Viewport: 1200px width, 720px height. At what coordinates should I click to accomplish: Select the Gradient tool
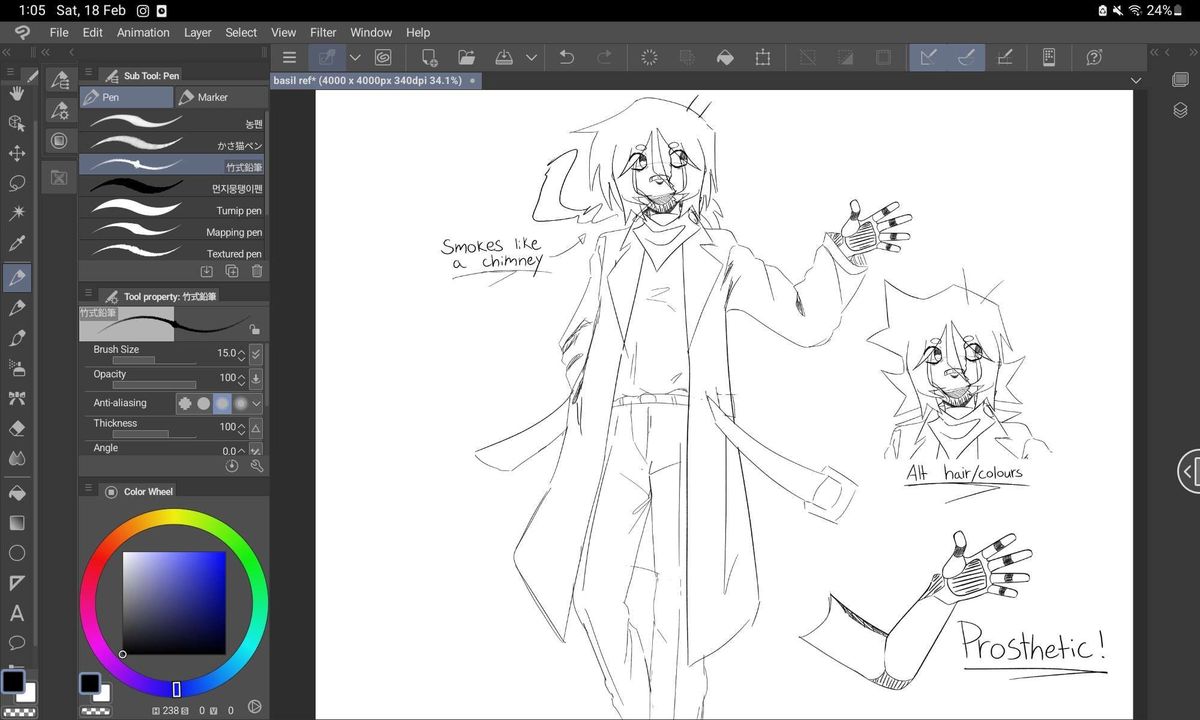17,523
